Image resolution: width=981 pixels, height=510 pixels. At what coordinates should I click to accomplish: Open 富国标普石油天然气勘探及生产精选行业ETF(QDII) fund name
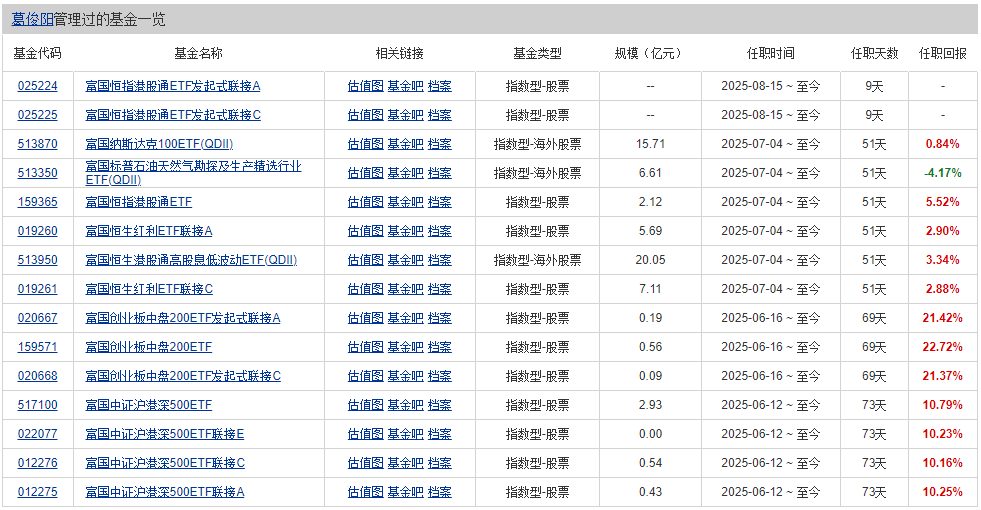pyautogui.click(x=193, y=173)
